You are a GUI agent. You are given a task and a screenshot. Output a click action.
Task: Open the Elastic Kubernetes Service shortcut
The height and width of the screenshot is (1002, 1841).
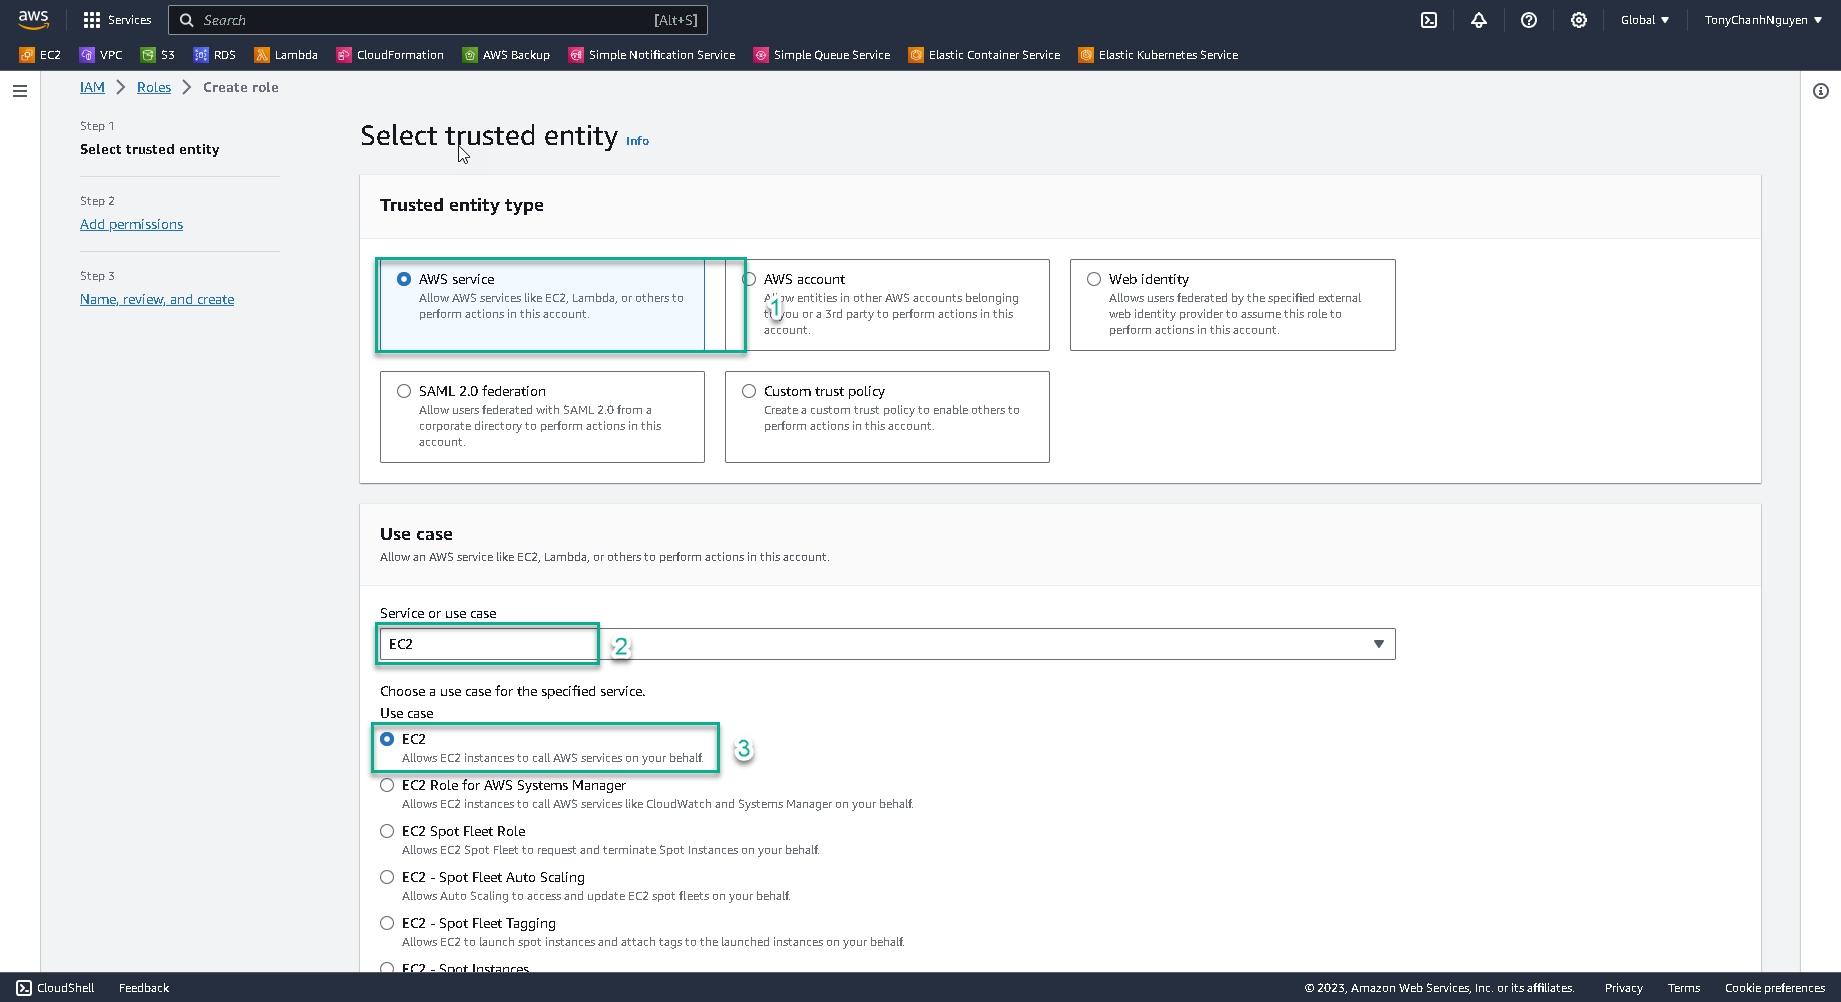1159,55
